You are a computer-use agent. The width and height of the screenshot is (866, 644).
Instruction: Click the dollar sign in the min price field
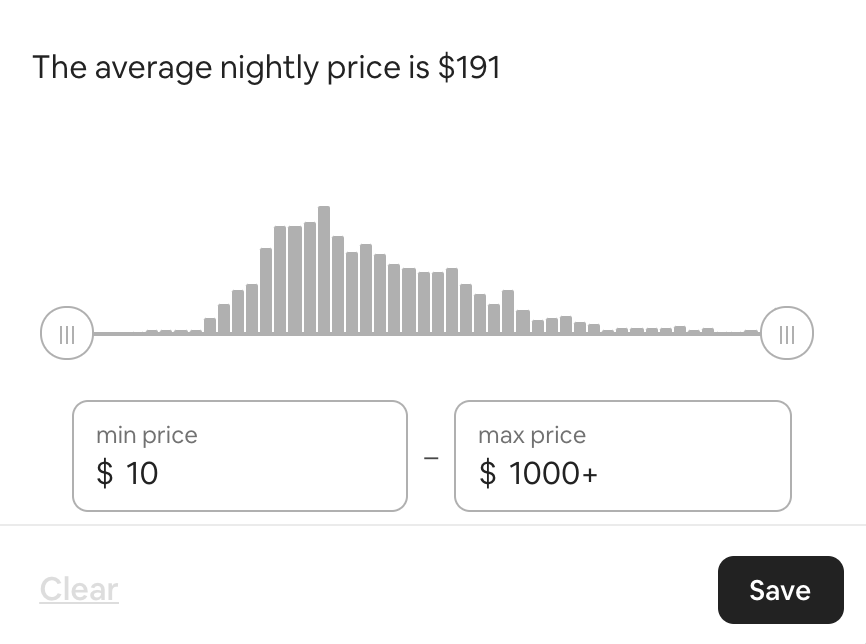click(104, 473)
